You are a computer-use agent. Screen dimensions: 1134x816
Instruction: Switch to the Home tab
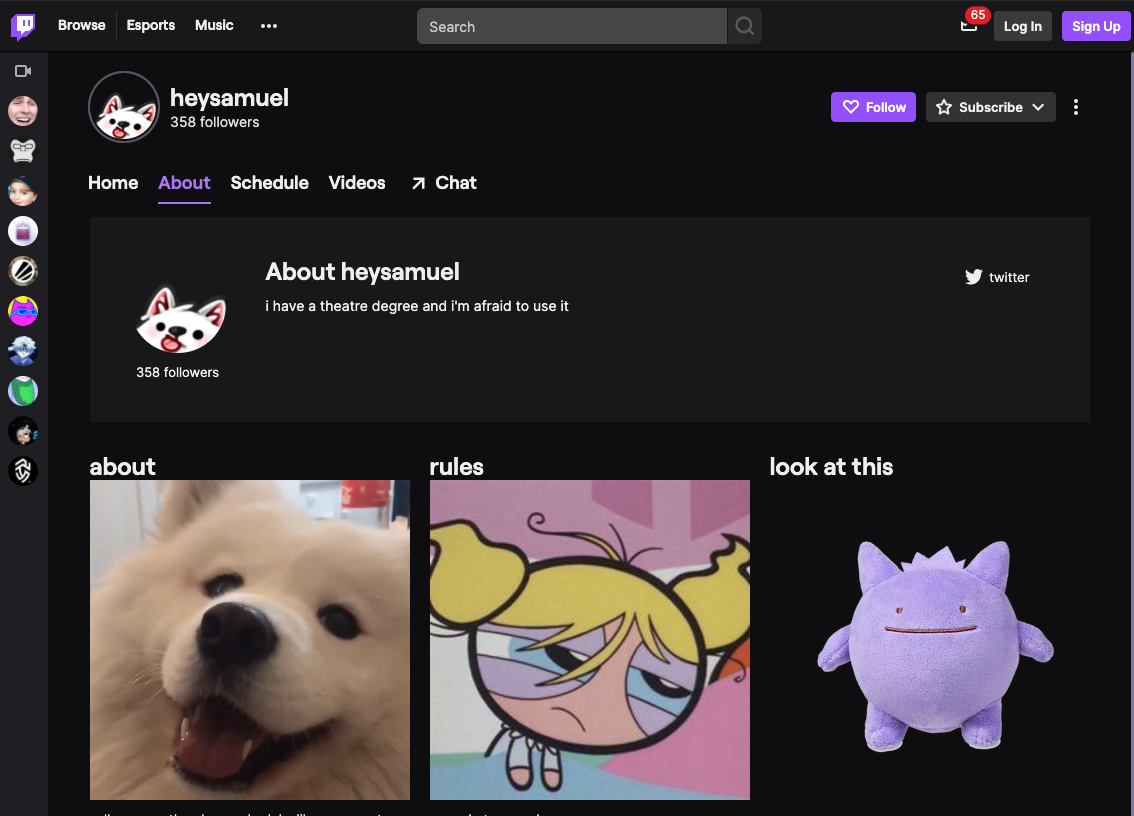[x=113, y=183]
